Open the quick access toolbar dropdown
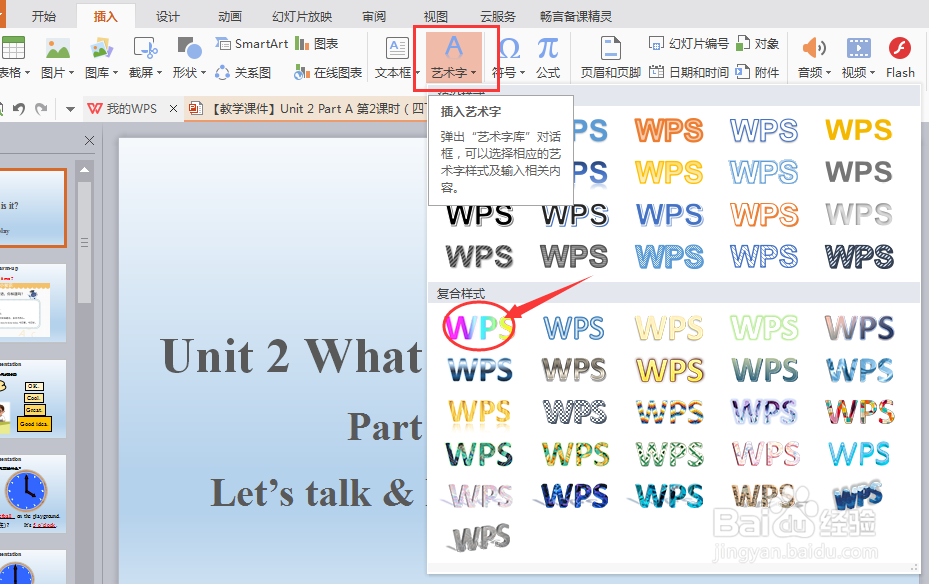Viewport: 929px width, 584px height. 71,109
